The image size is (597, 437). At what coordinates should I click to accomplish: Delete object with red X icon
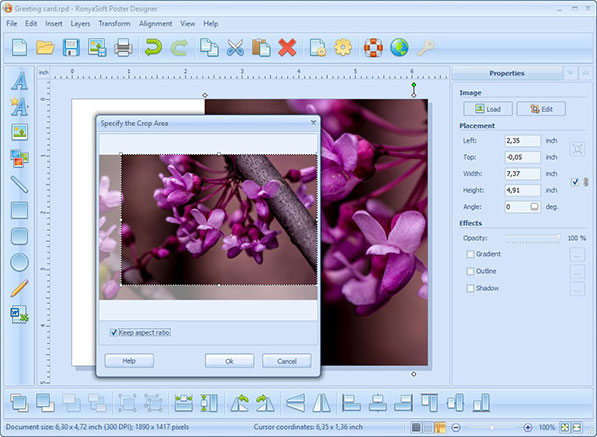287,48
